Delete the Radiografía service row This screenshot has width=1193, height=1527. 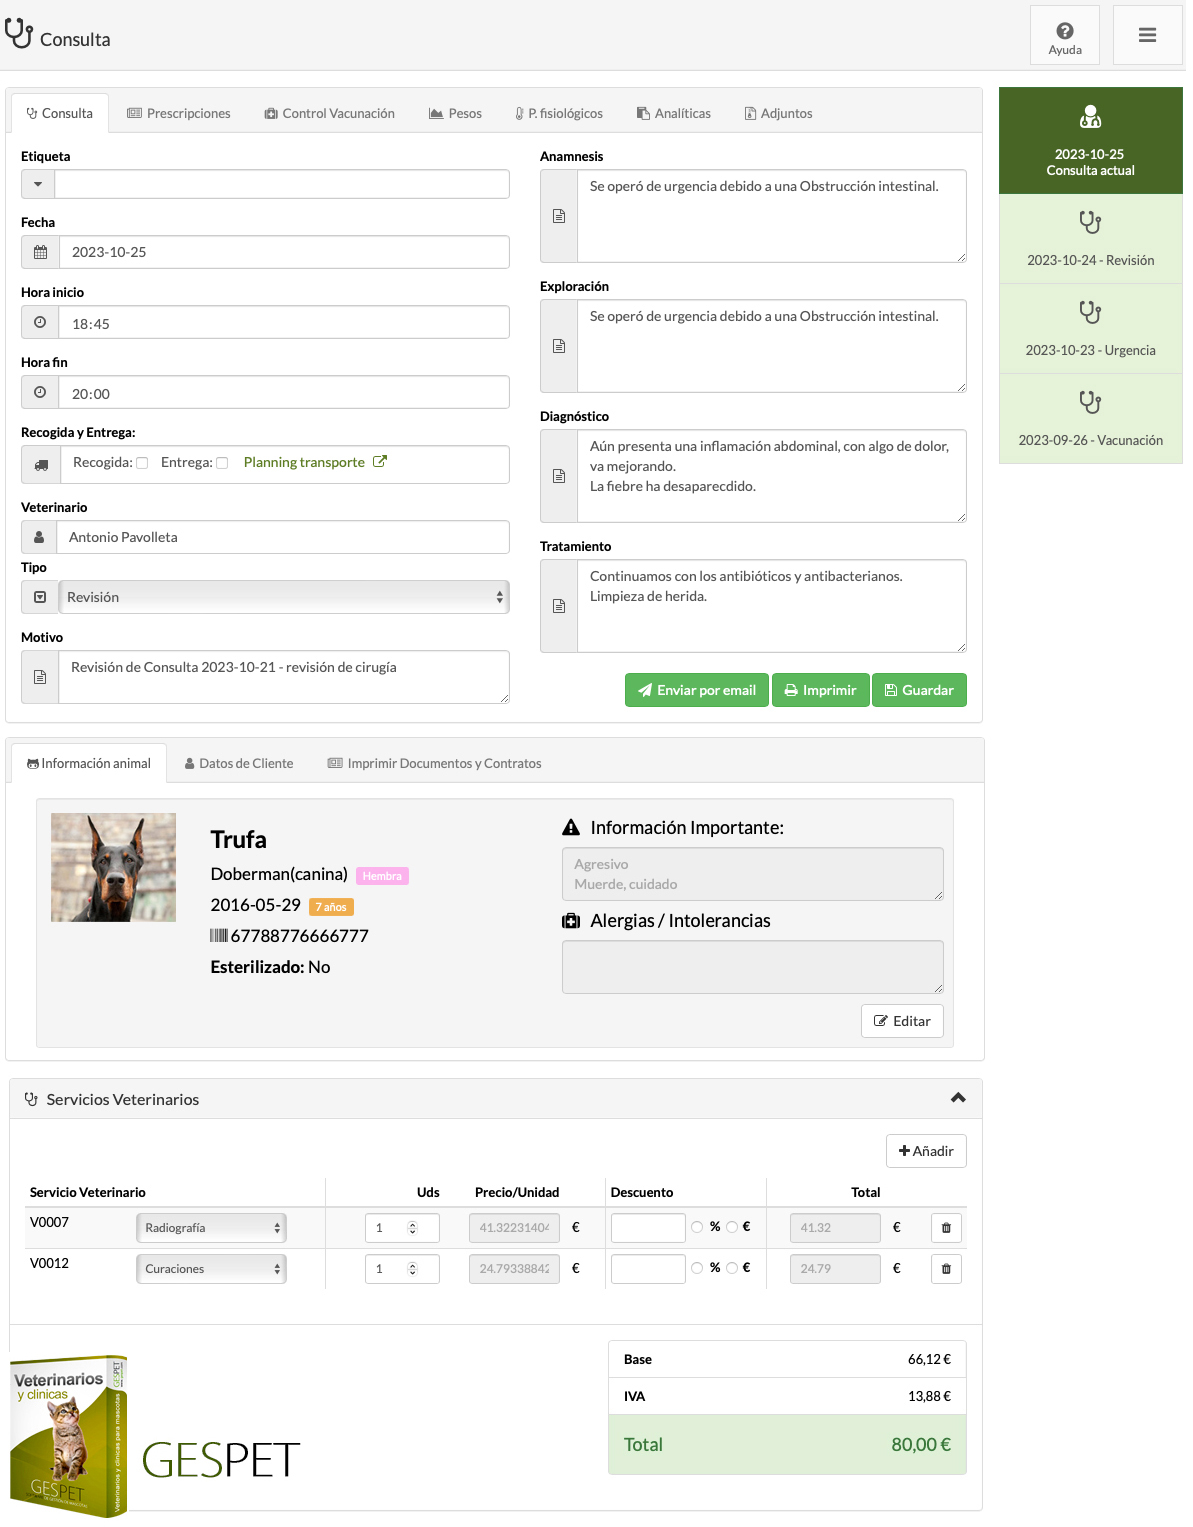pos(946,1228)
